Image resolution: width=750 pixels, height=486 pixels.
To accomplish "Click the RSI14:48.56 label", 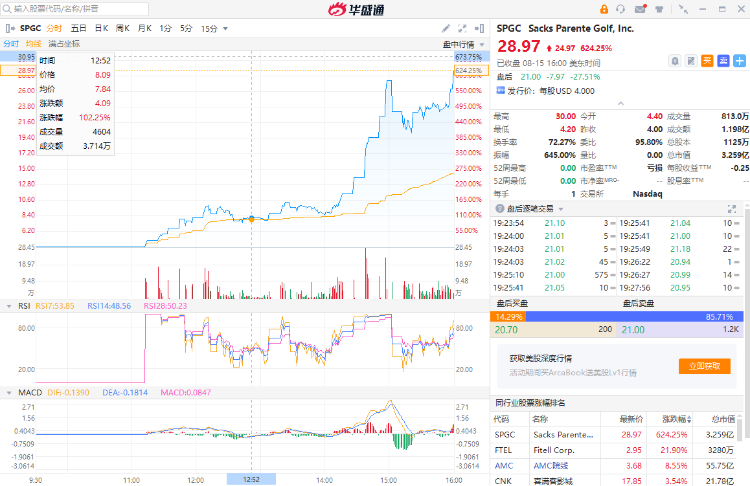I will coord(109,306).
